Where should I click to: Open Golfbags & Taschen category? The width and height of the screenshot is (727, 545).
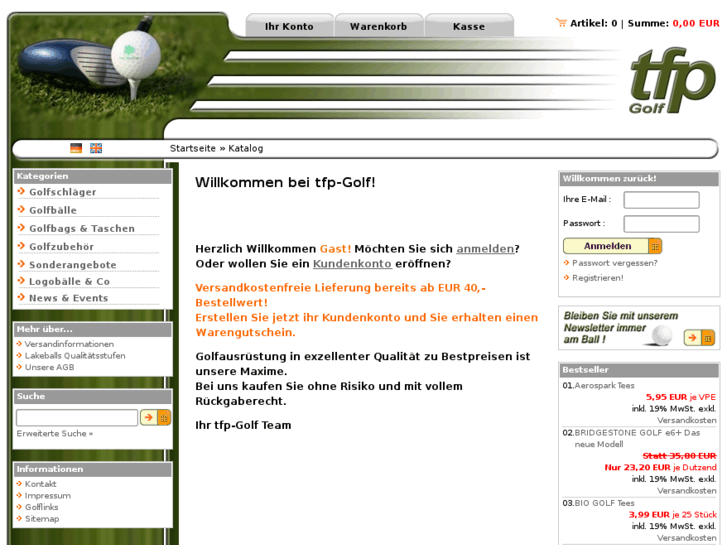[82, 229]
